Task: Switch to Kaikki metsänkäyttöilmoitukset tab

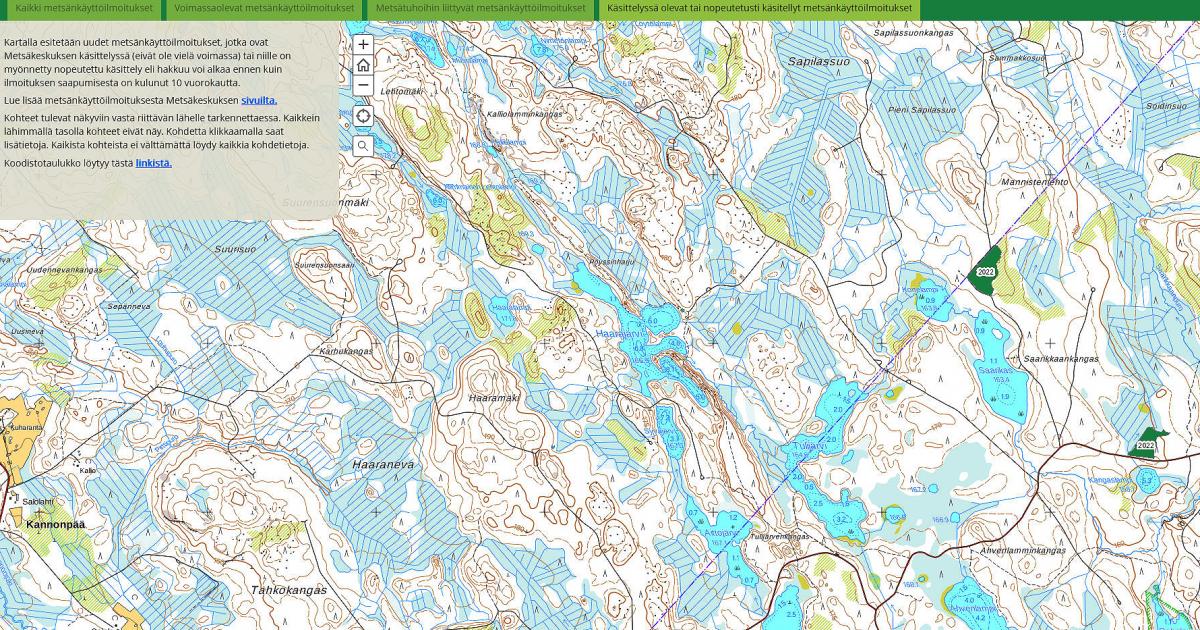Action: click(84, 8)
